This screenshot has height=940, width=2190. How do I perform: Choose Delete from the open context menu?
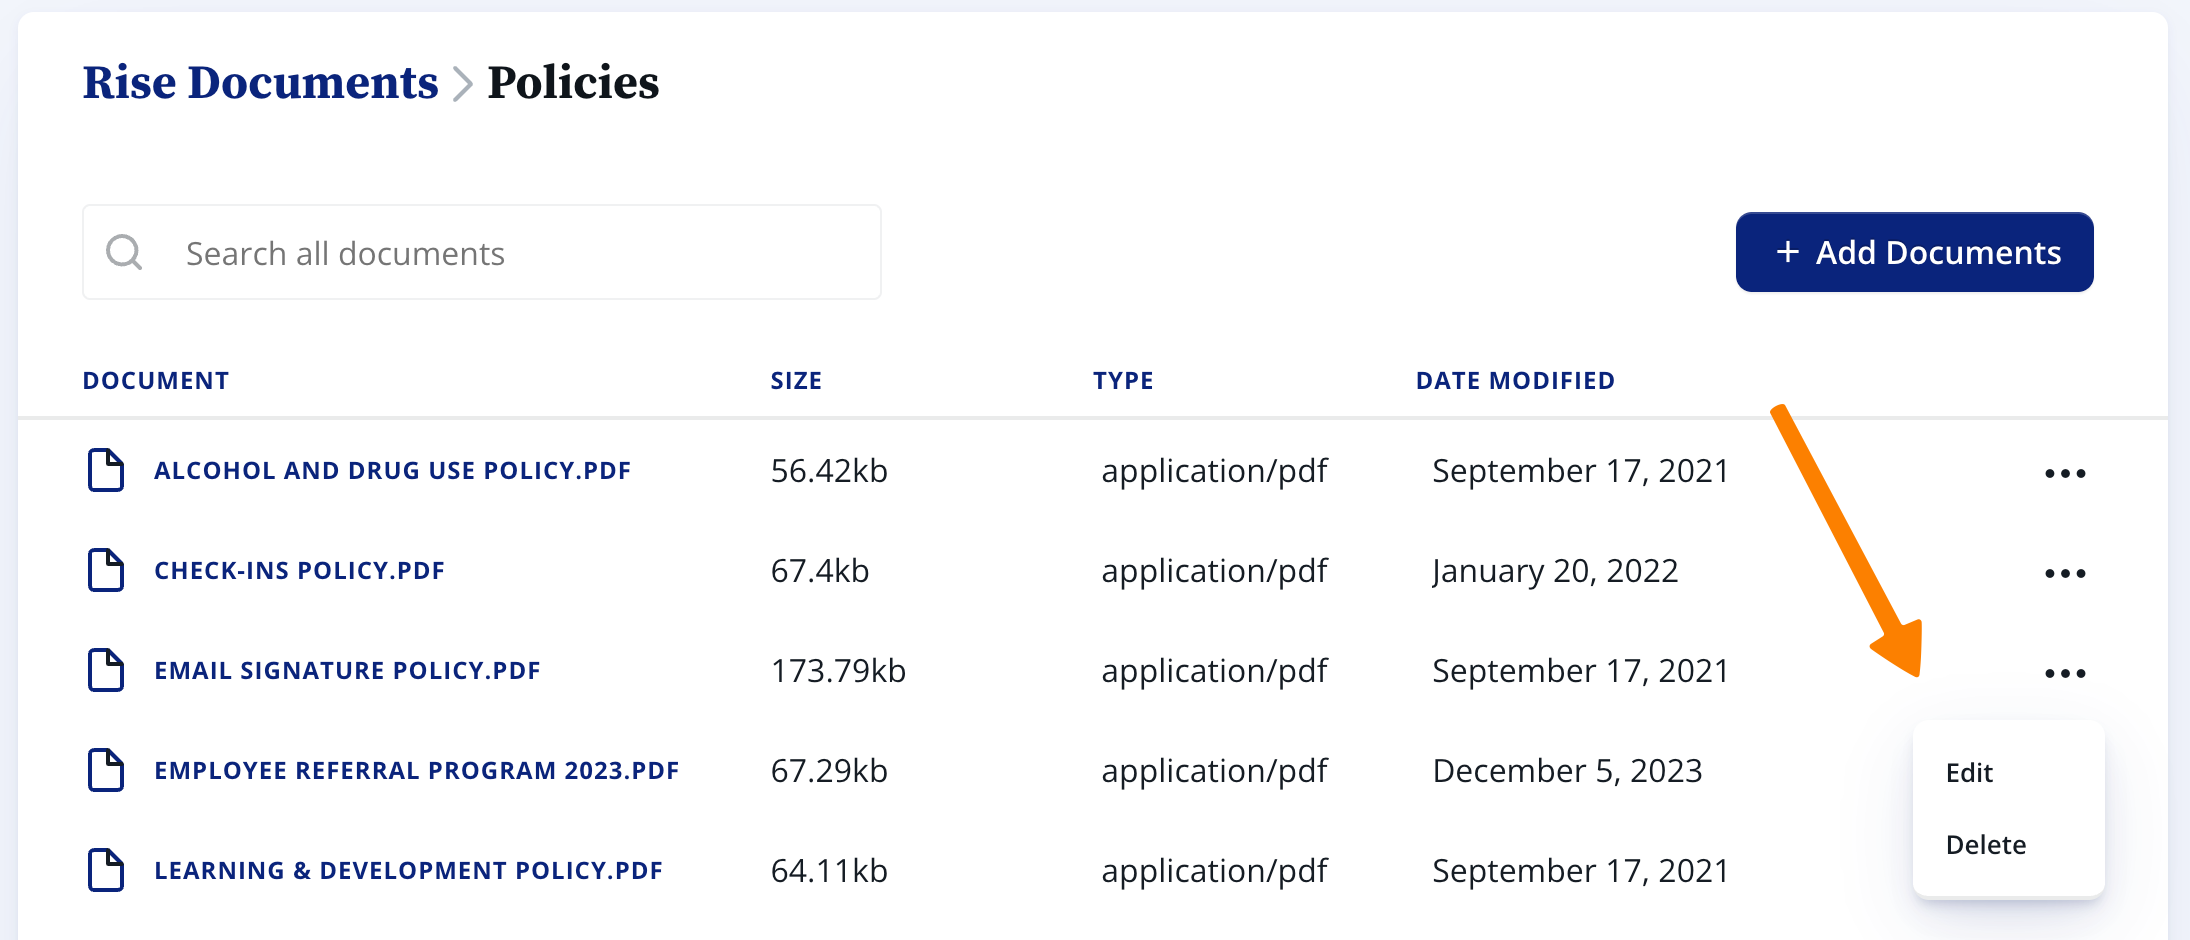1985,845
